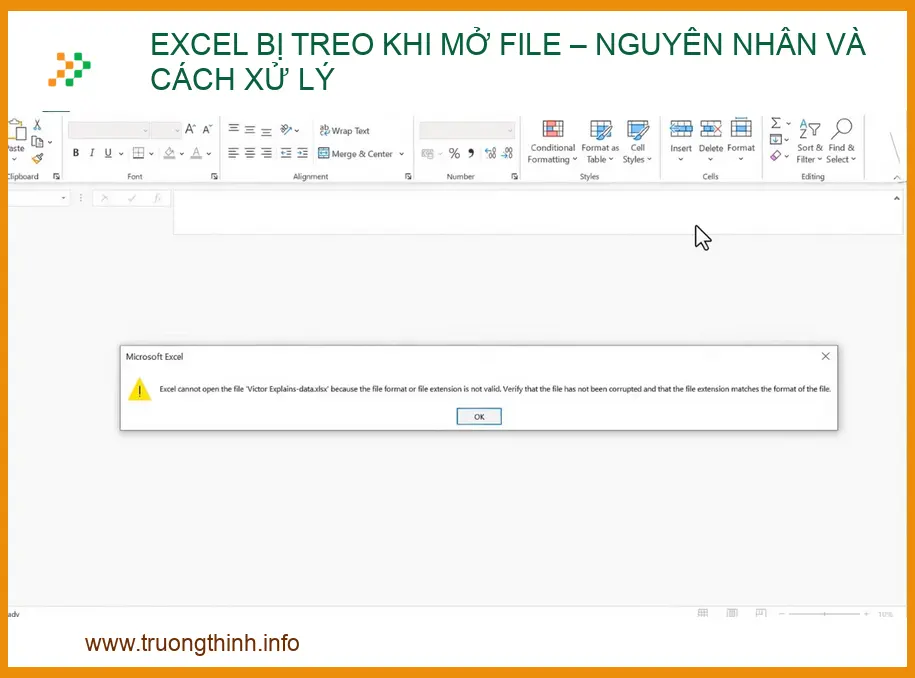Toggle Wrap Text
The width and height of the screenshot is (915, 678).
[x=344, y=131]
